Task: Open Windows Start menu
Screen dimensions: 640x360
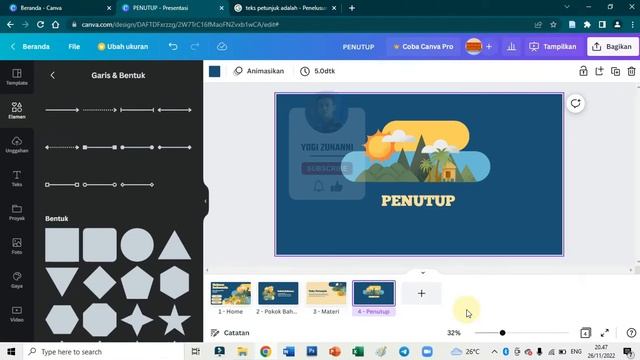Action: pyautogui.click(x=11, y=351)
